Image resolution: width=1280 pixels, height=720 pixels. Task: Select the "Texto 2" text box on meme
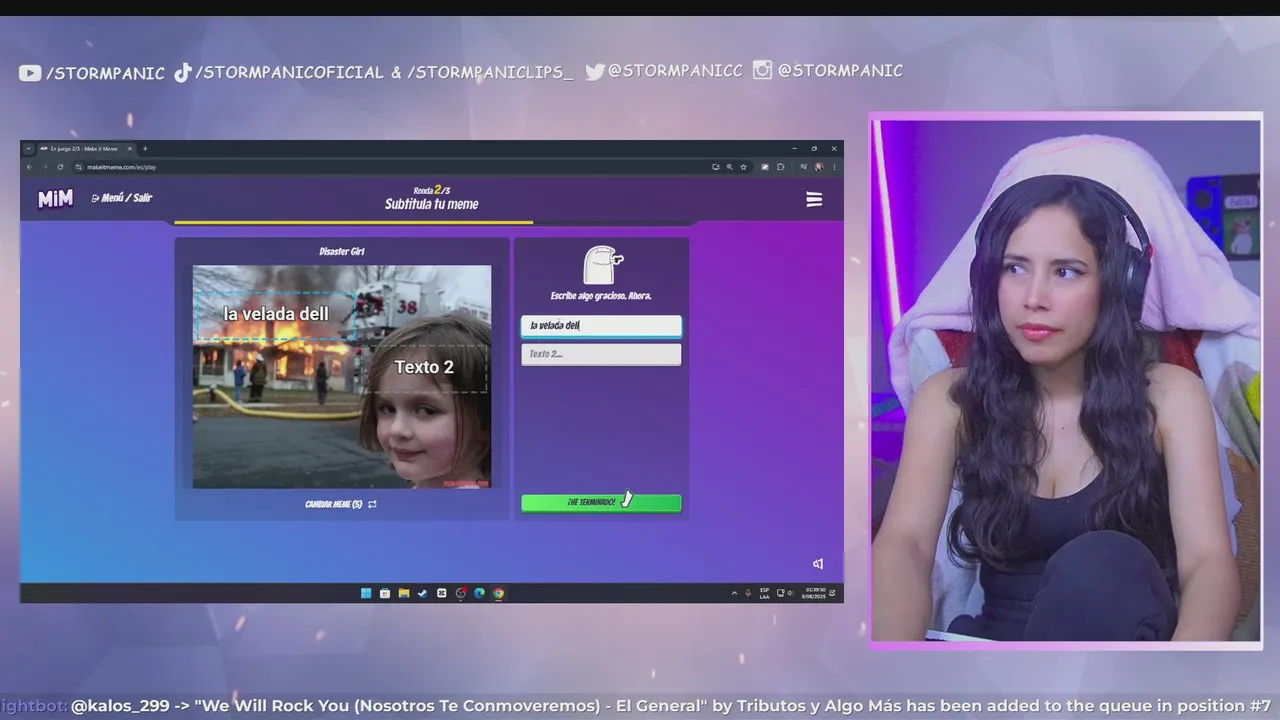tap(424, 367)
